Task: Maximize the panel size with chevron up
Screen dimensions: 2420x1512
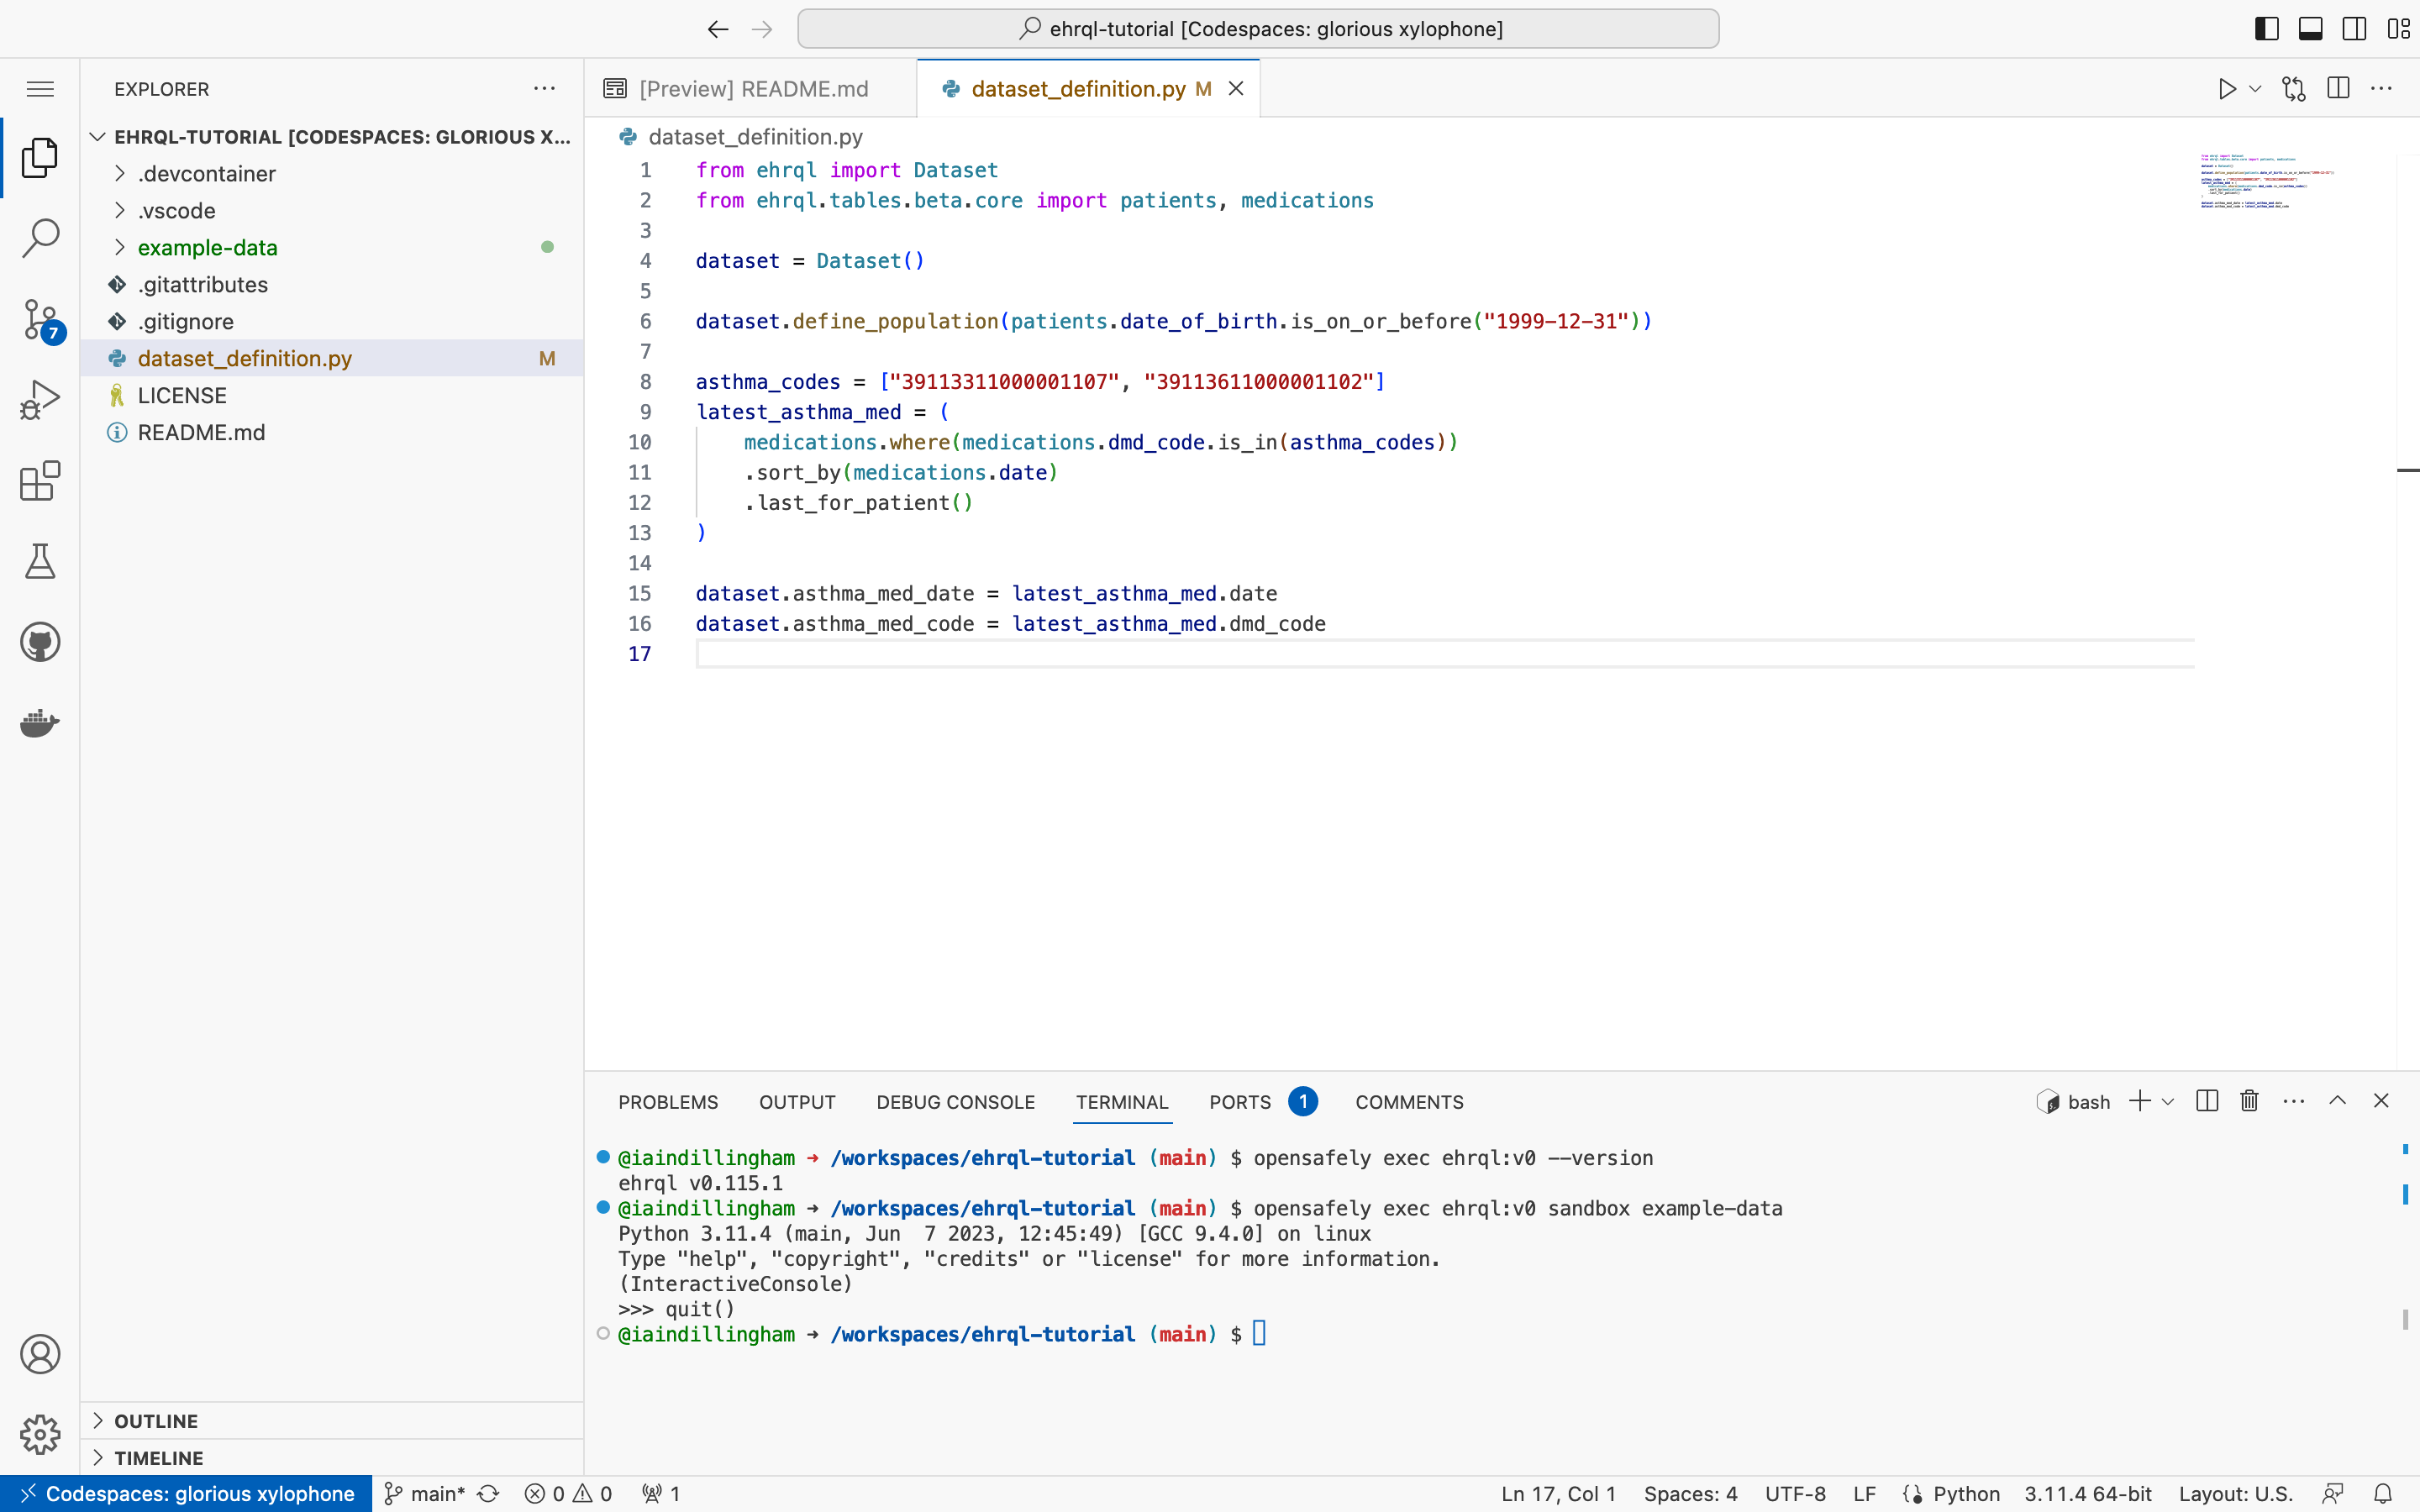Action: 2338,1101
